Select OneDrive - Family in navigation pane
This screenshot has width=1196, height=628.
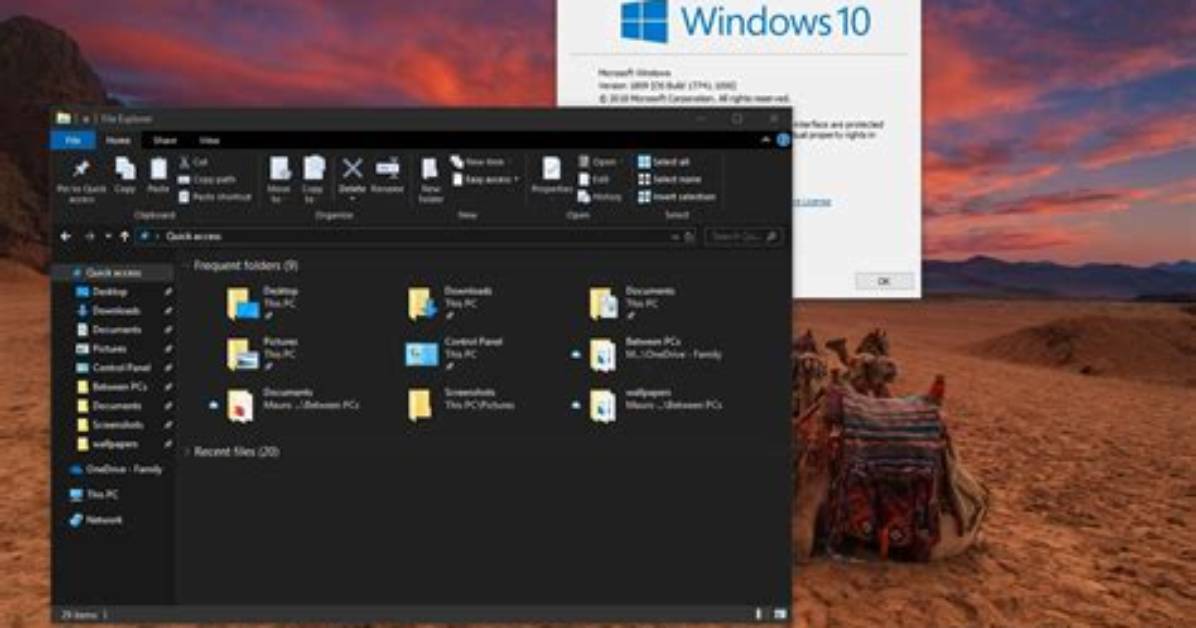tap(114, 469)
